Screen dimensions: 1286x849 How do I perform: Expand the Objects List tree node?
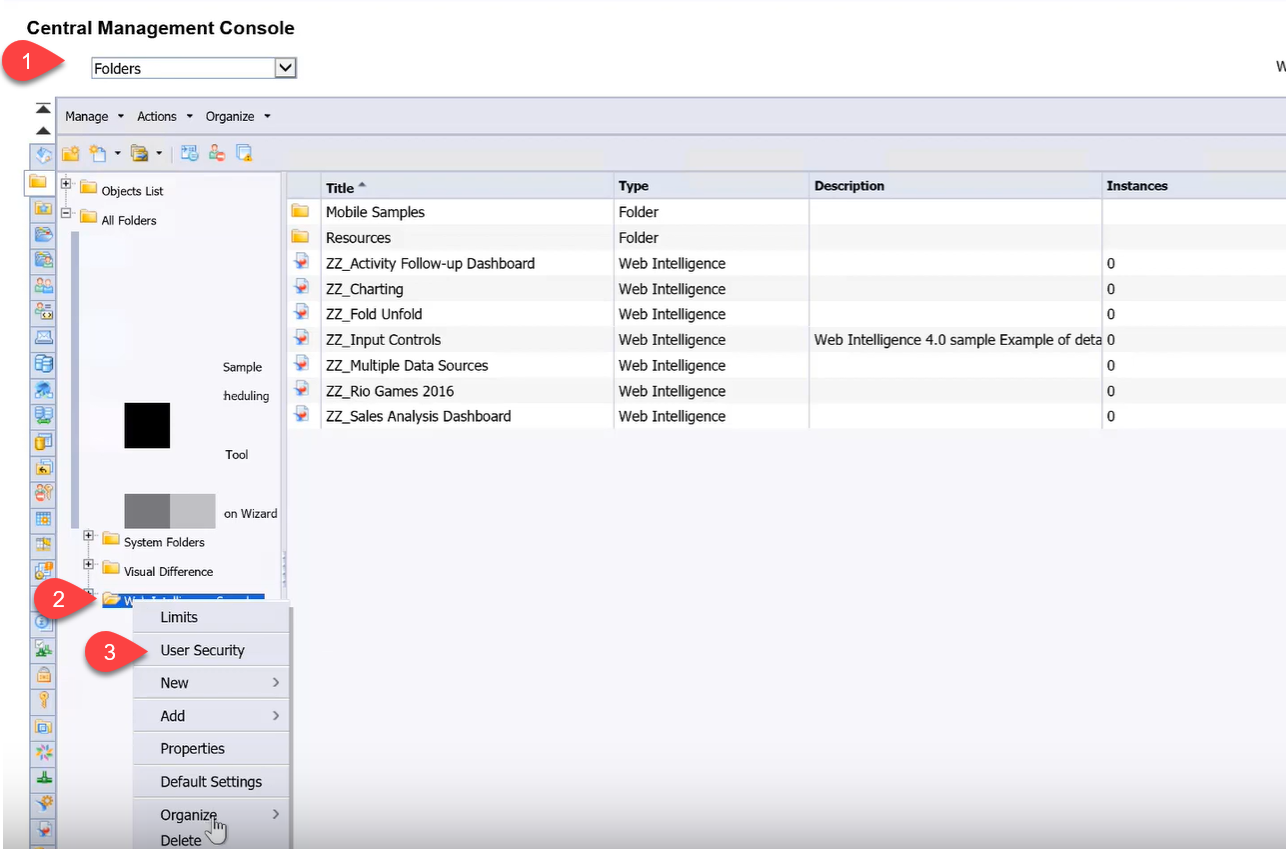[x=66, y=185]
